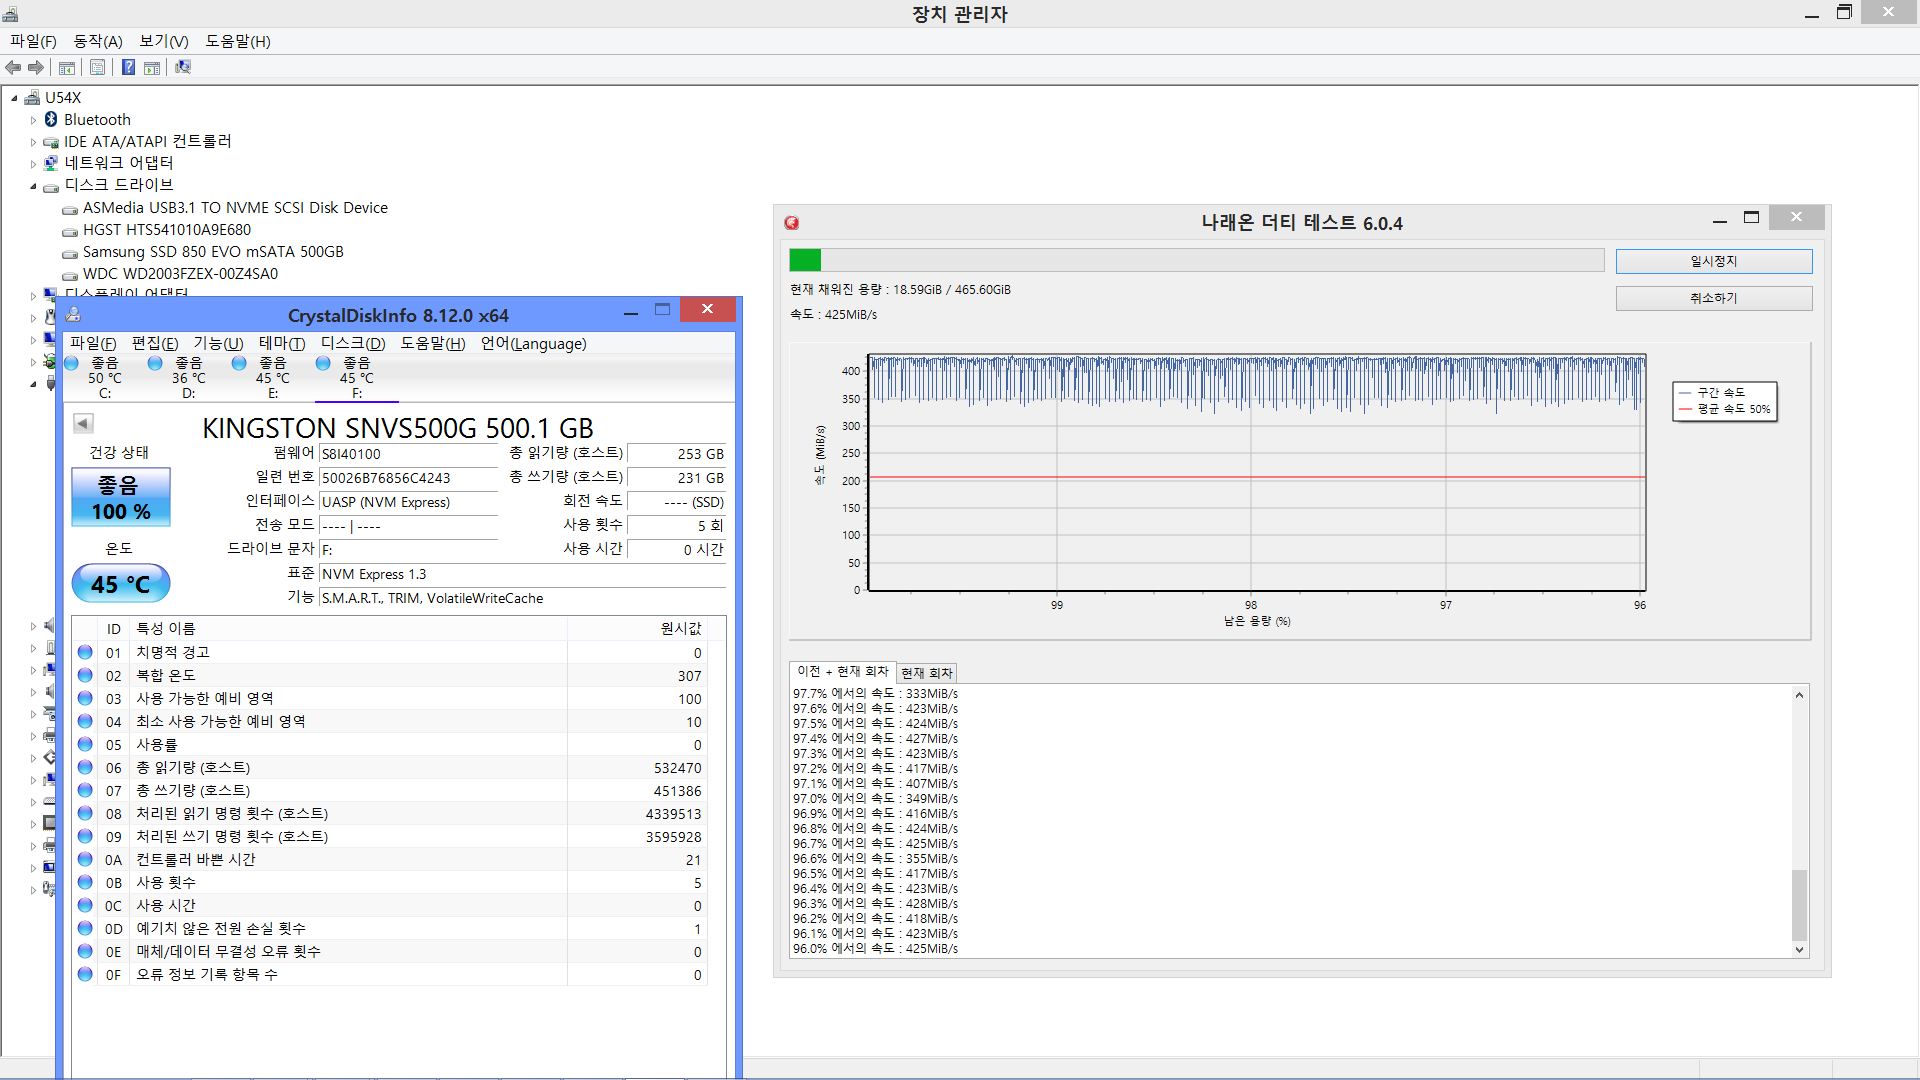Click the Dirty Test green fill progress bar
Viewport: 1920px width, 1080px height.
pyautogui.click(x=805, y=260)
